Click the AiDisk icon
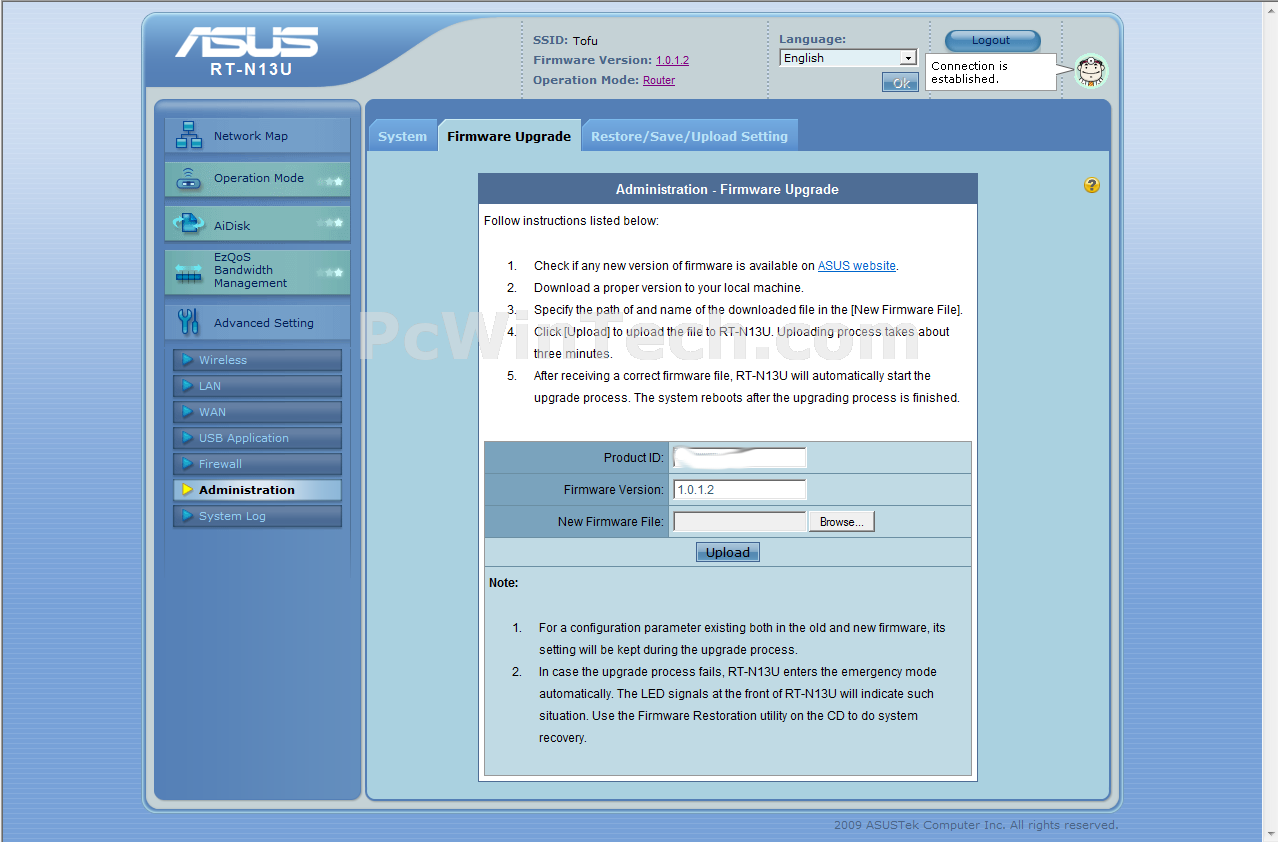 (x=189, y=224)
